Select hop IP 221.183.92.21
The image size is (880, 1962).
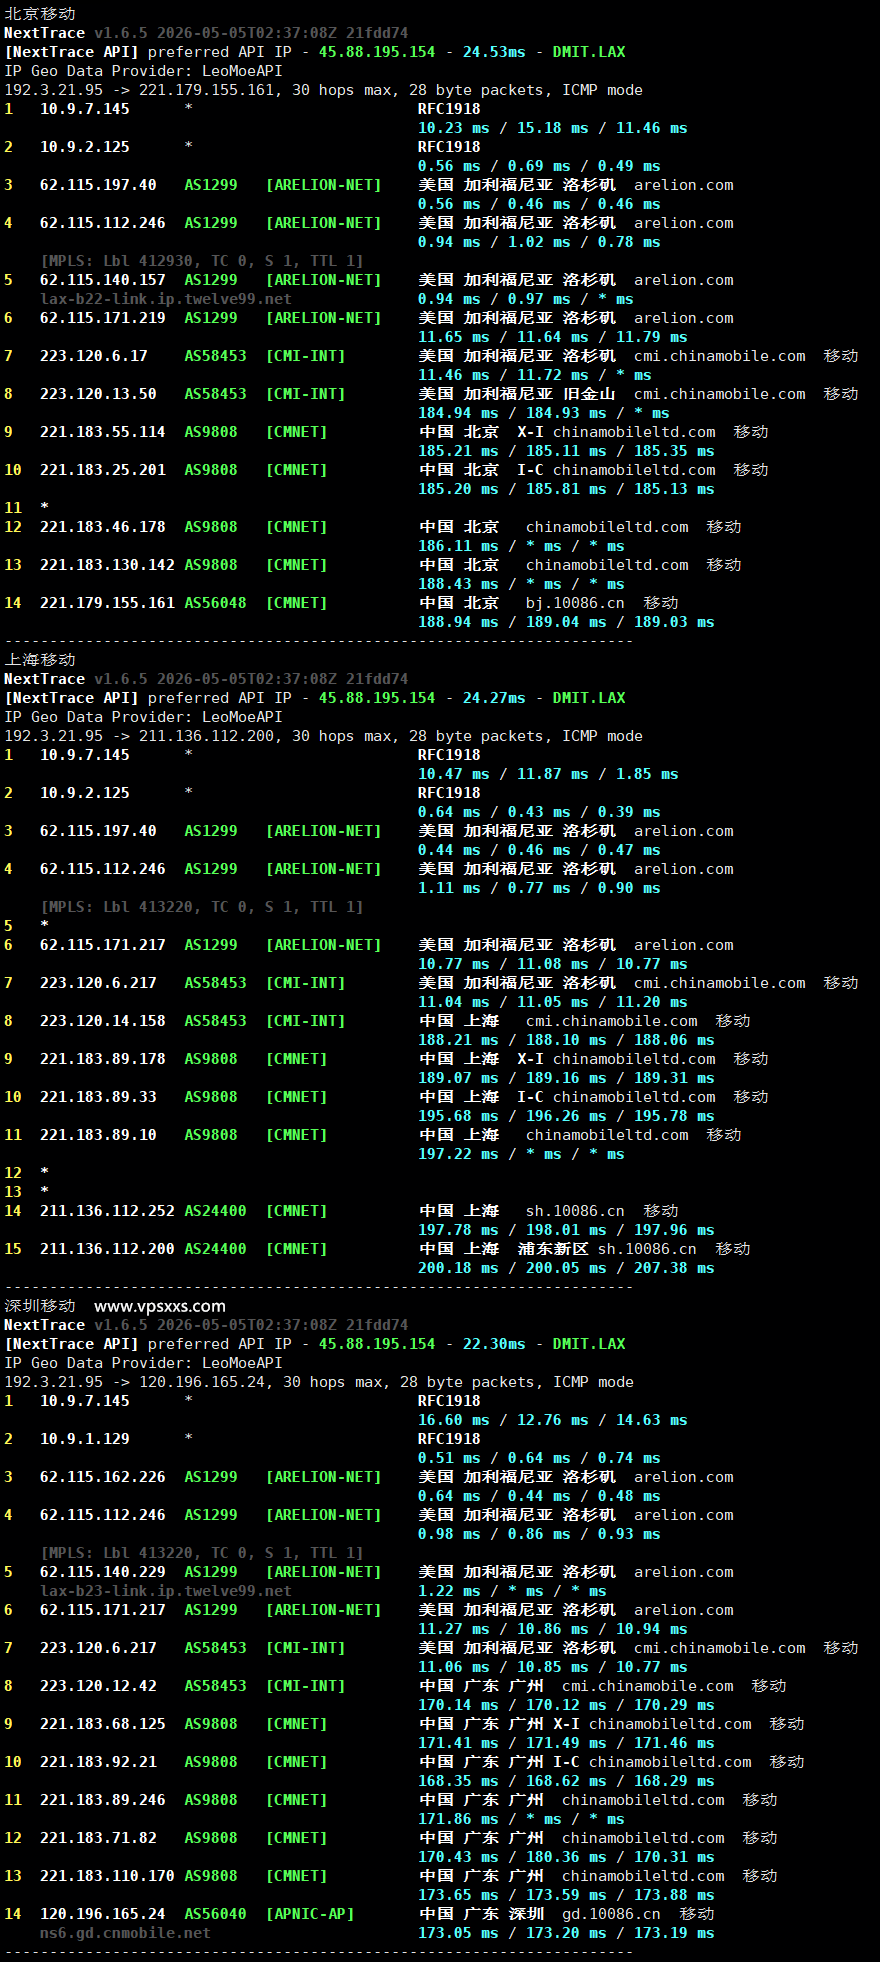[x=98, y=1762]
